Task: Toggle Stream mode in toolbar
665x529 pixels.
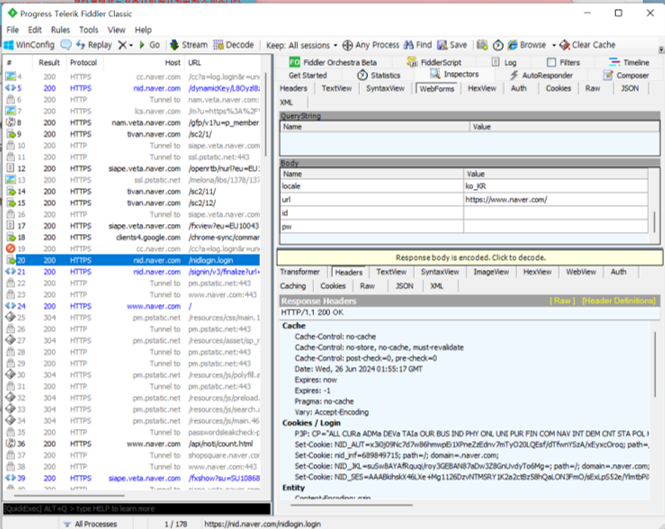Action: coord(189,45)
